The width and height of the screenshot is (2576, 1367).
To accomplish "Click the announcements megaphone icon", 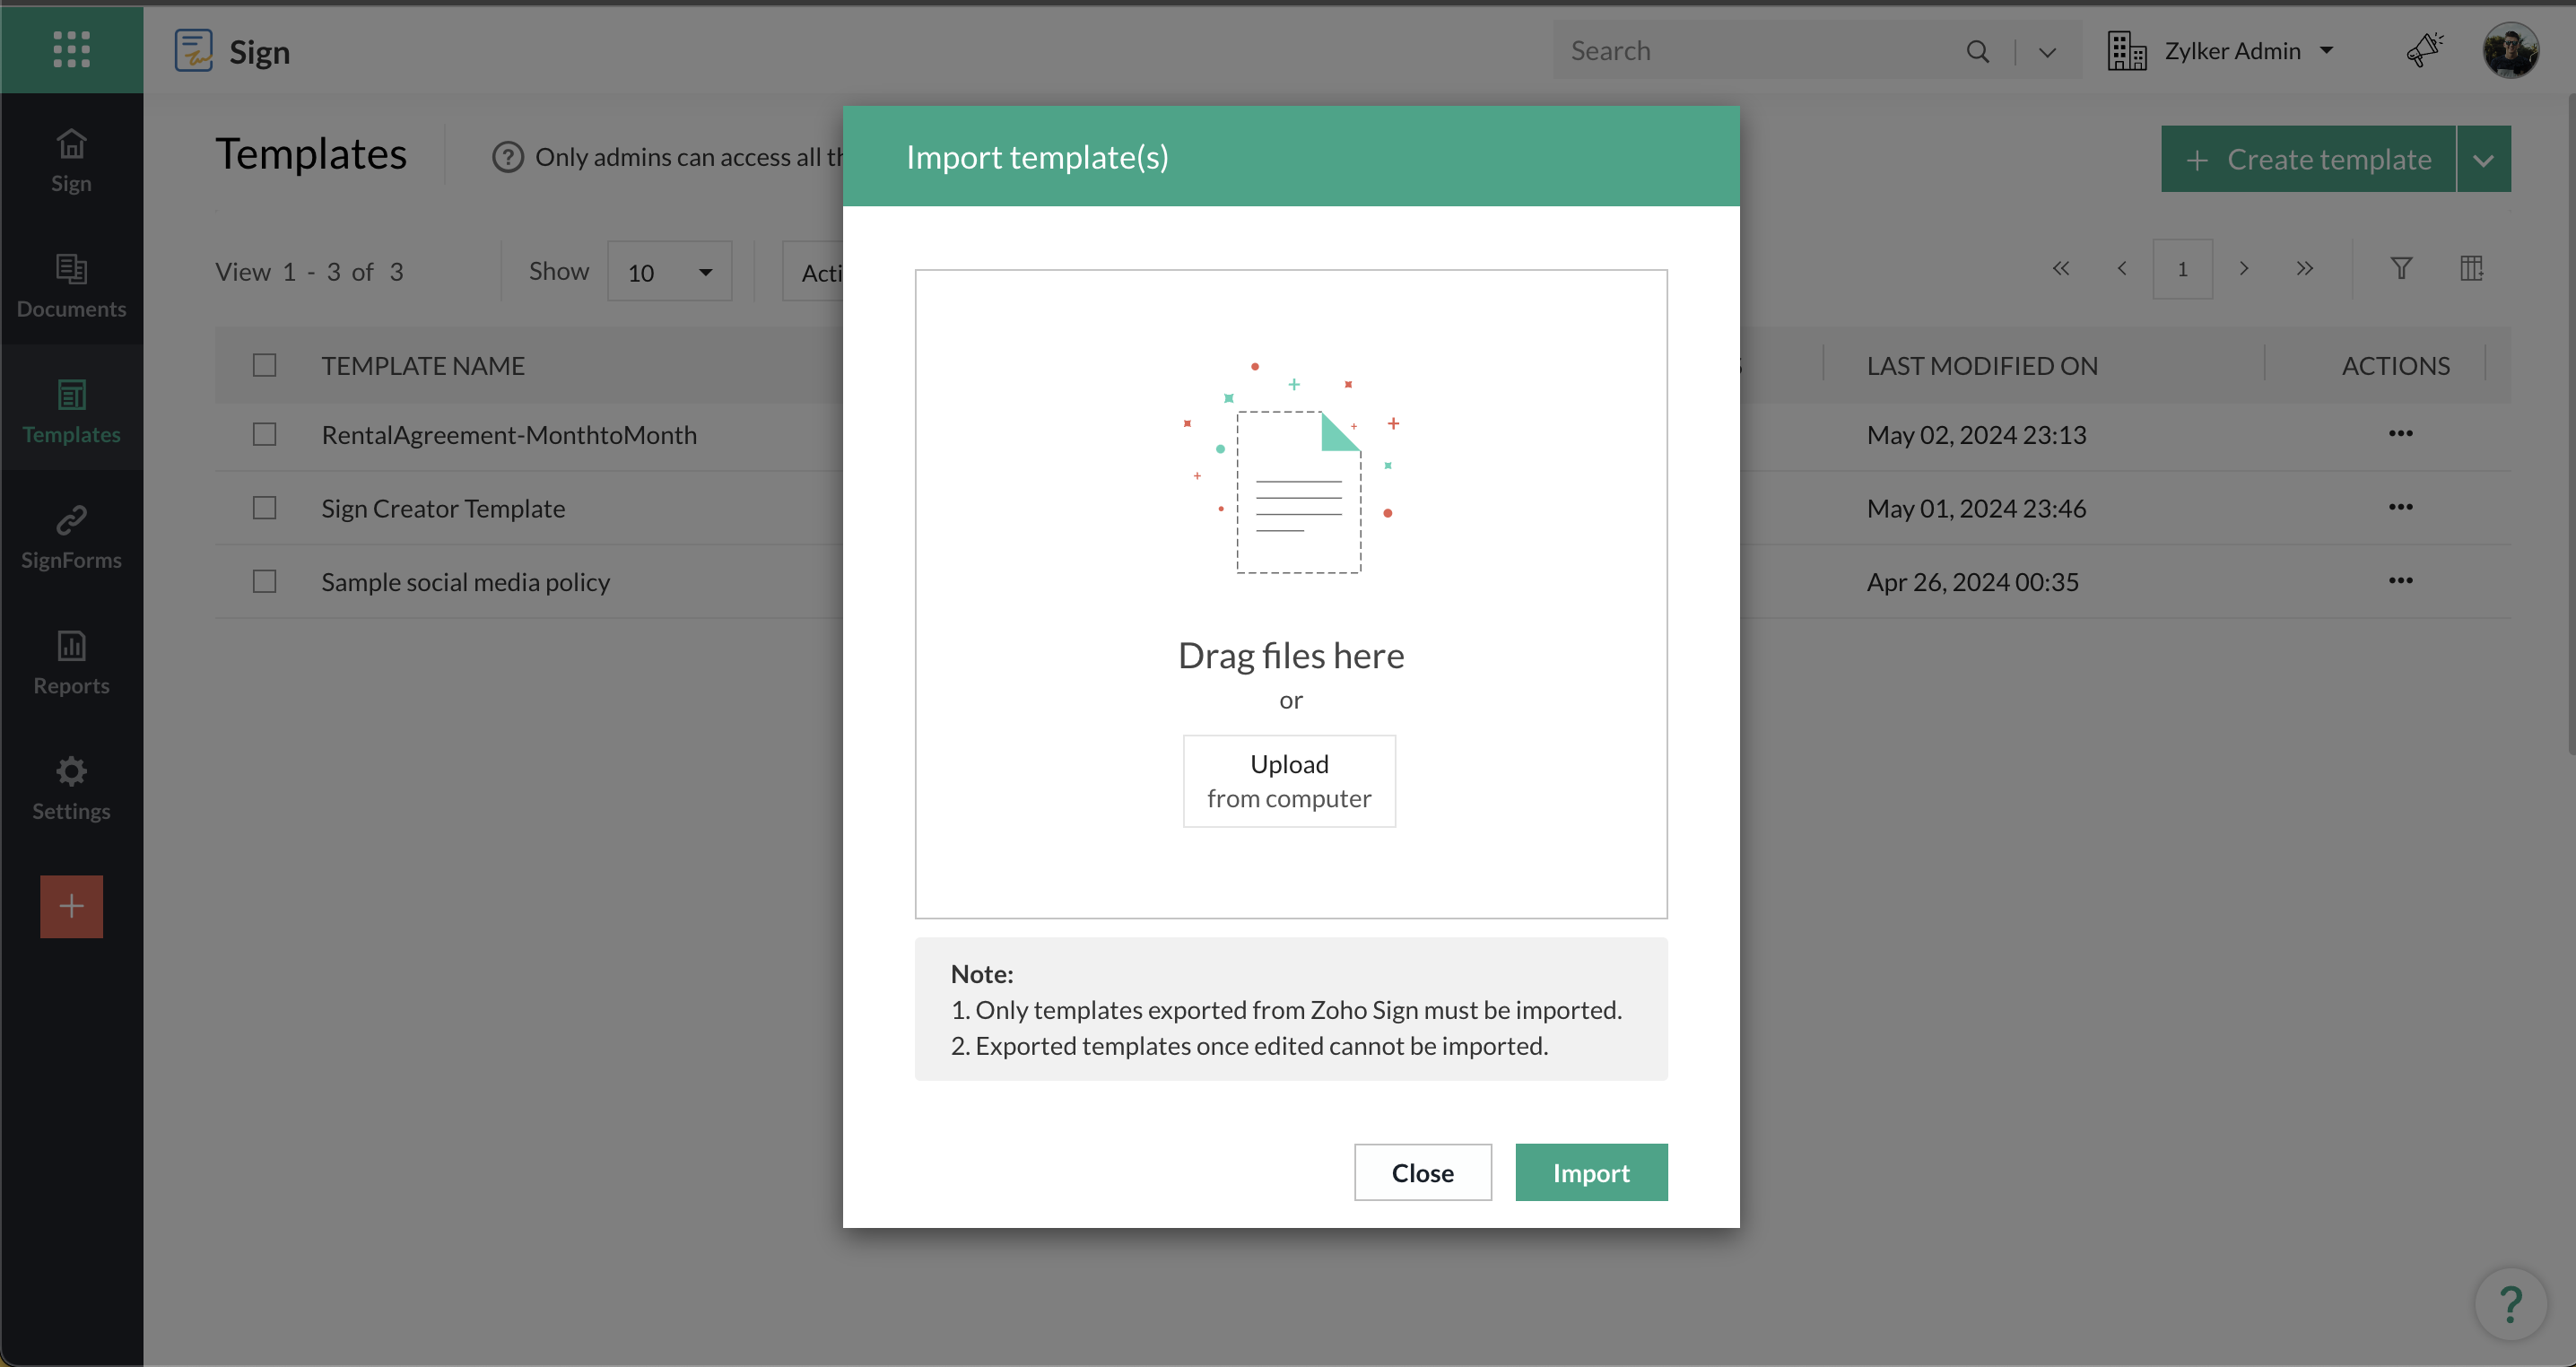I will (x=2424, y=50).
